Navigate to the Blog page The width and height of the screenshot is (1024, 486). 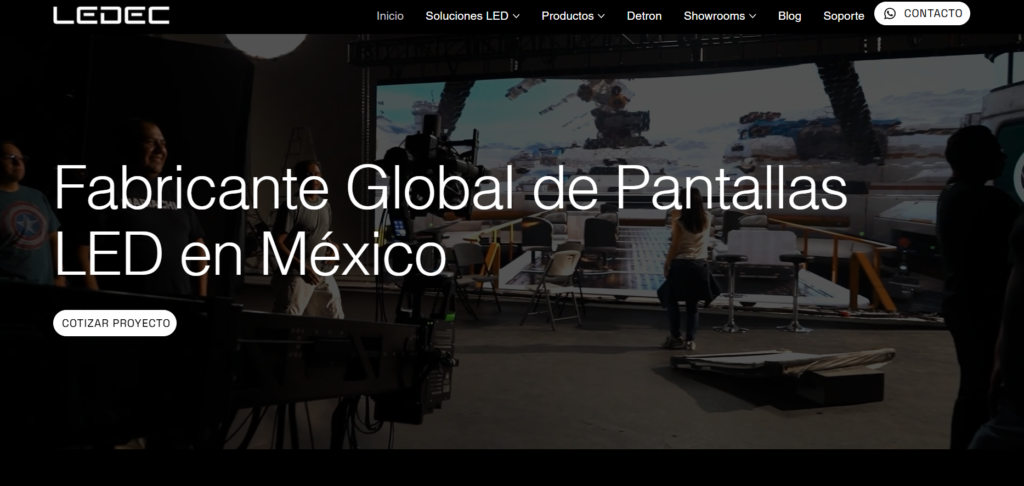[789, 16]
